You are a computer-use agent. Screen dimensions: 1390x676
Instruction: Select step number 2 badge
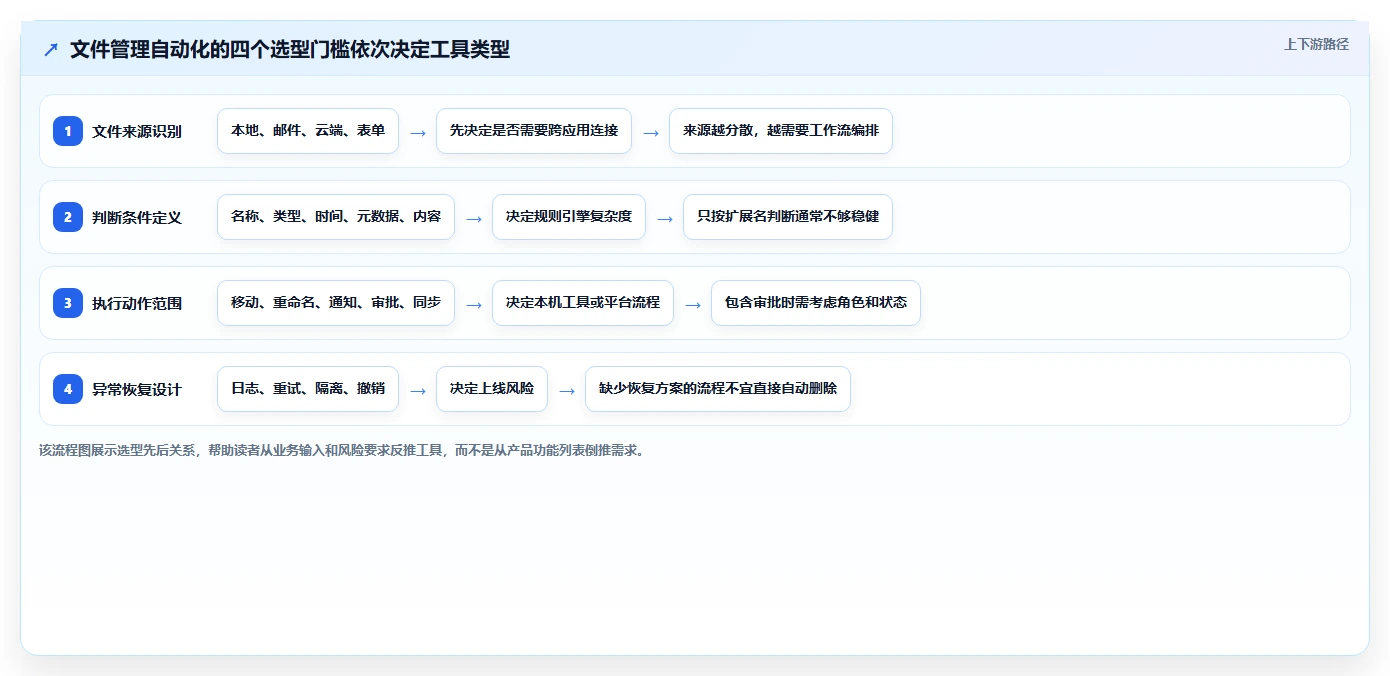click(x=68, y=217)
